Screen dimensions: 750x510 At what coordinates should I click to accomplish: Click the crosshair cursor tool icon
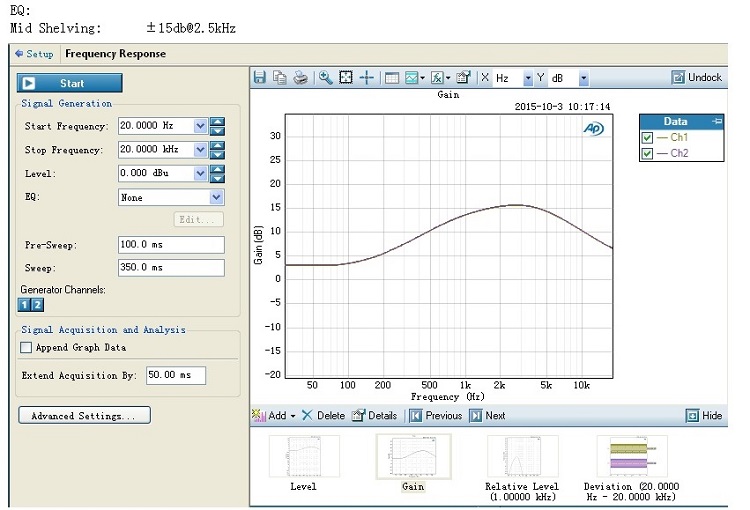[367, 78]
